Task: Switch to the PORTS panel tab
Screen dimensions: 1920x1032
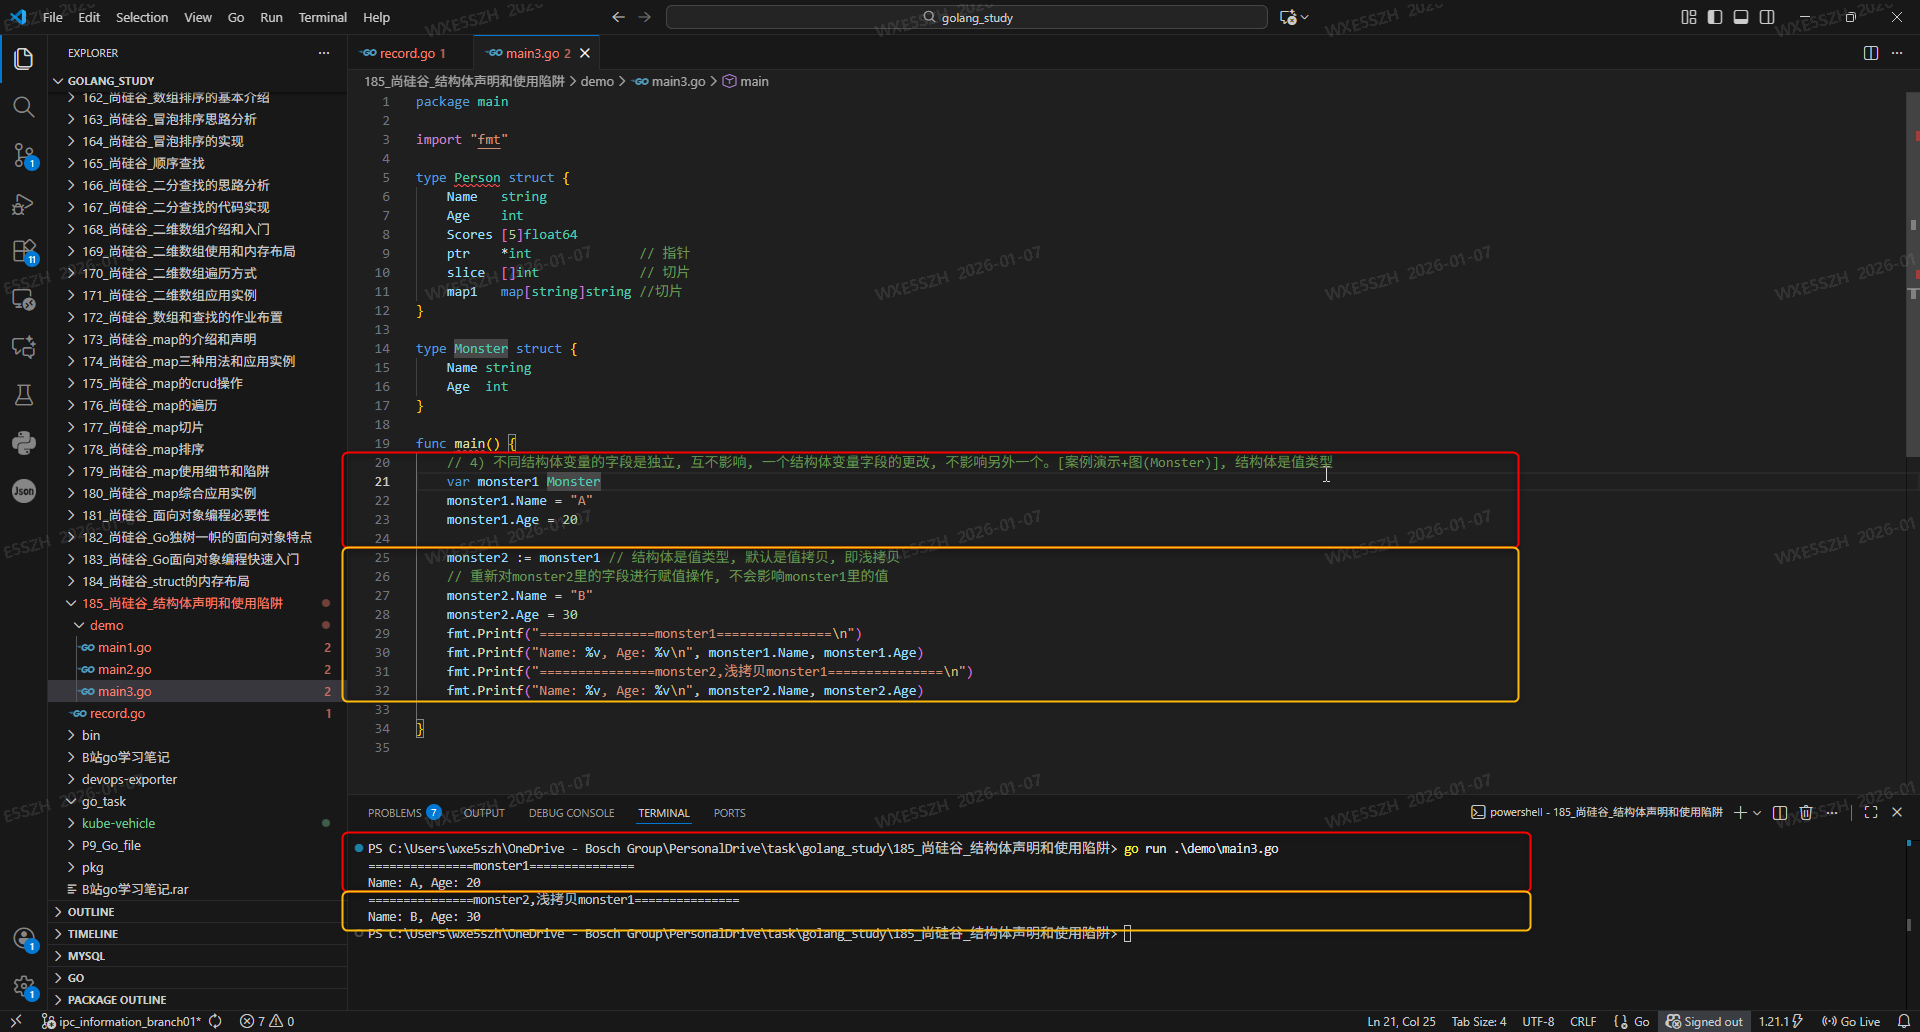Action: coord(729,813)
